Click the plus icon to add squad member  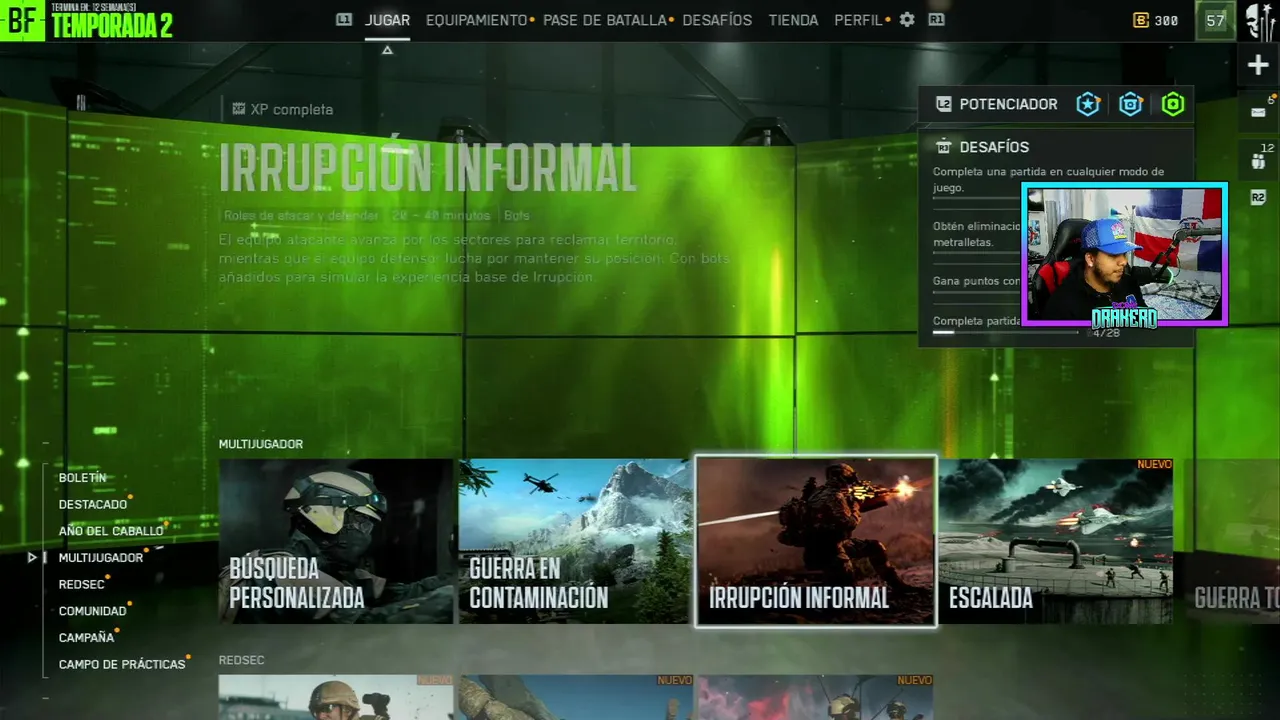(x=1258, y=66)
